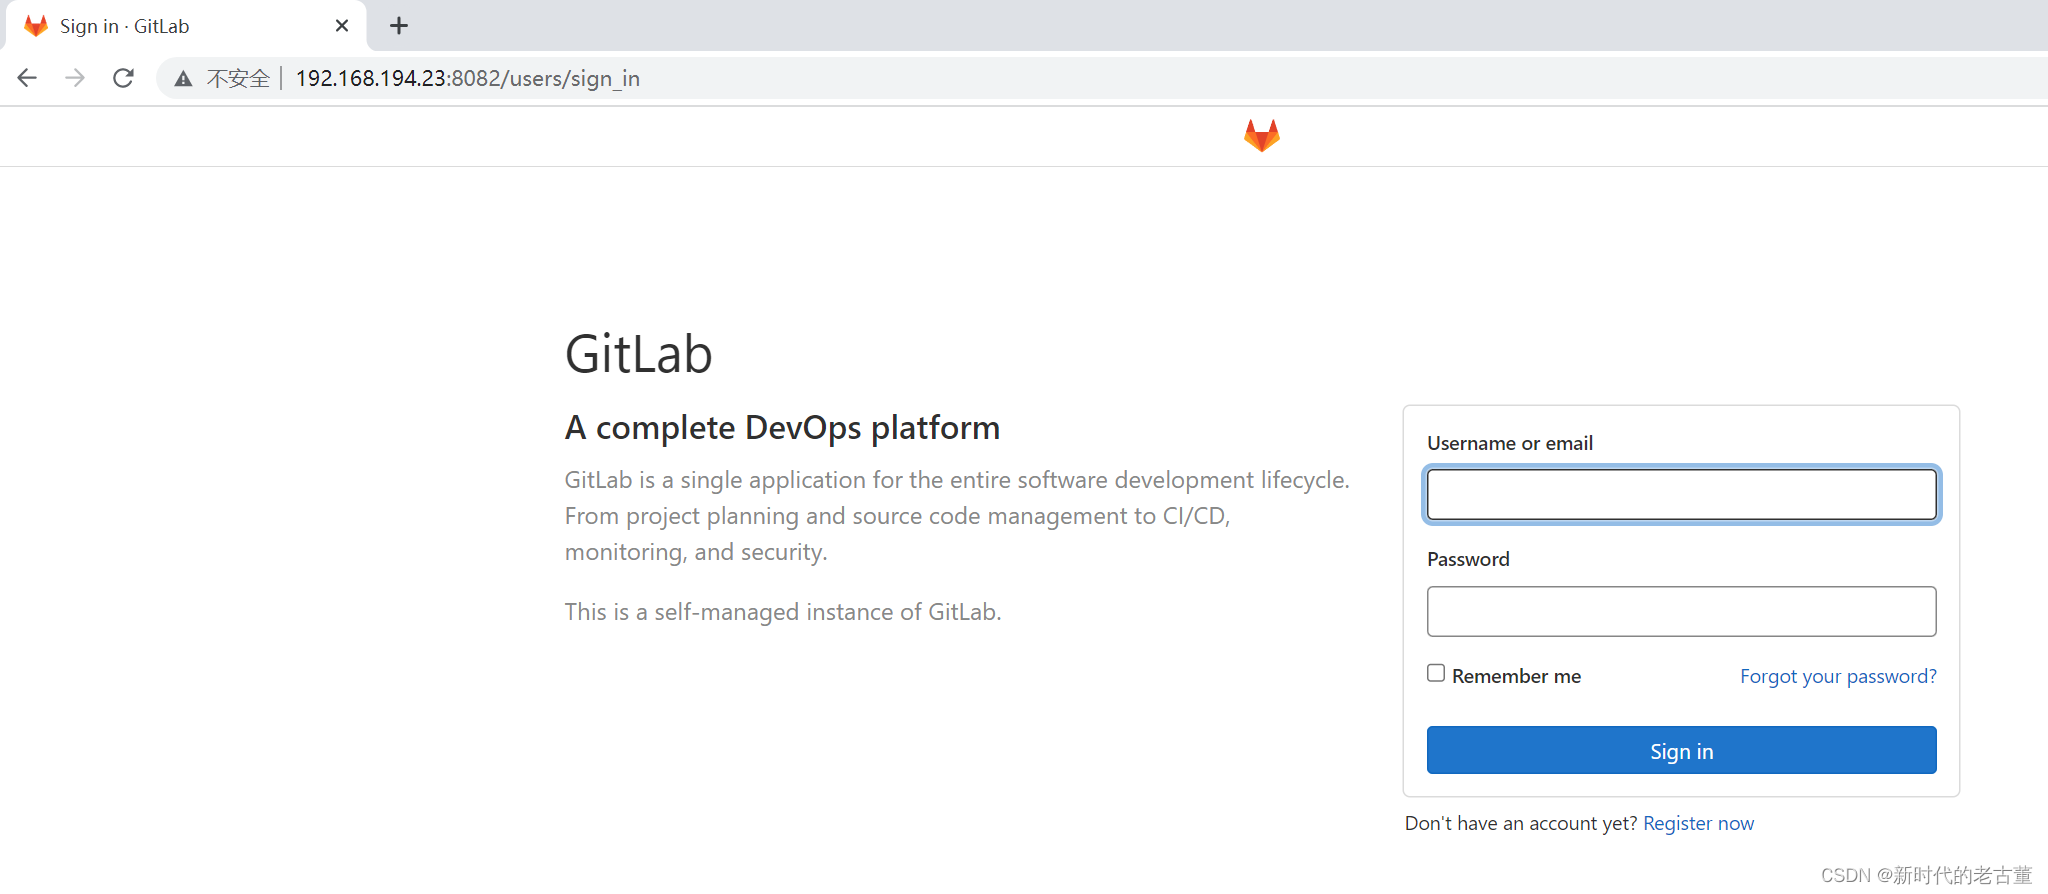Screen dimensions: 2048x894
Task: Open a new browser tab with plus icon
Action: (x=399, y=26)
